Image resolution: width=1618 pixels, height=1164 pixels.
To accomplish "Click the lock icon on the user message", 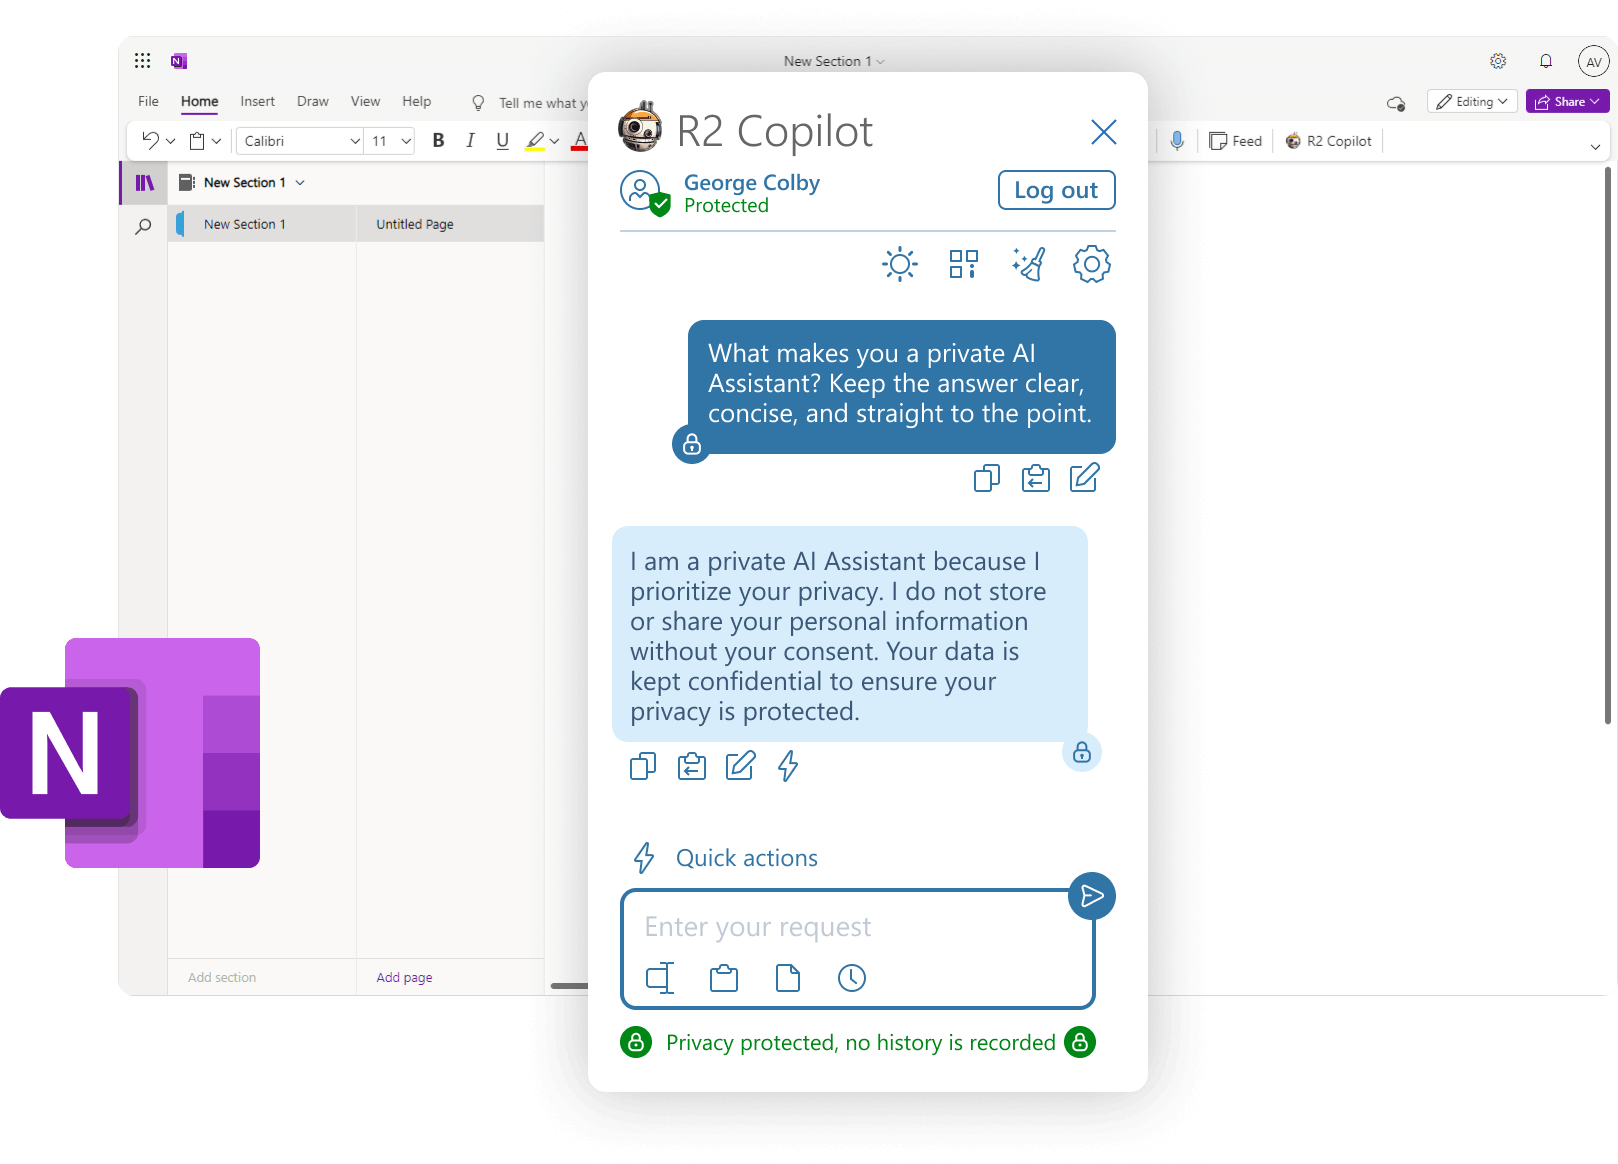I will pyautogui.click(x=692, y=445).
